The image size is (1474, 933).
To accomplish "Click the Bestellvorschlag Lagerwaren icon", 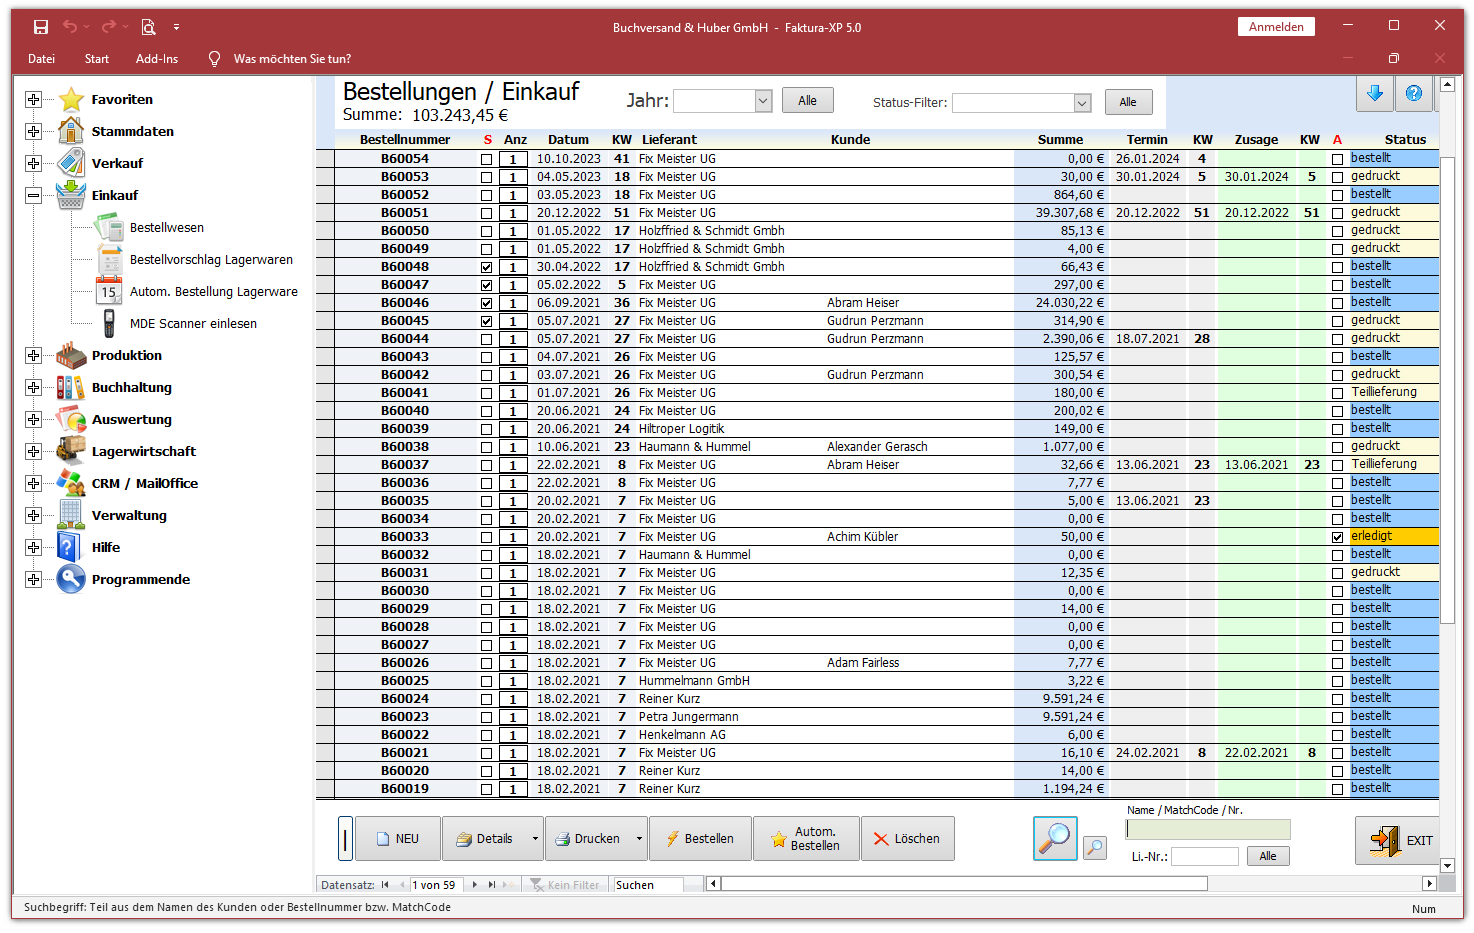I will click(x=109, y=259).
